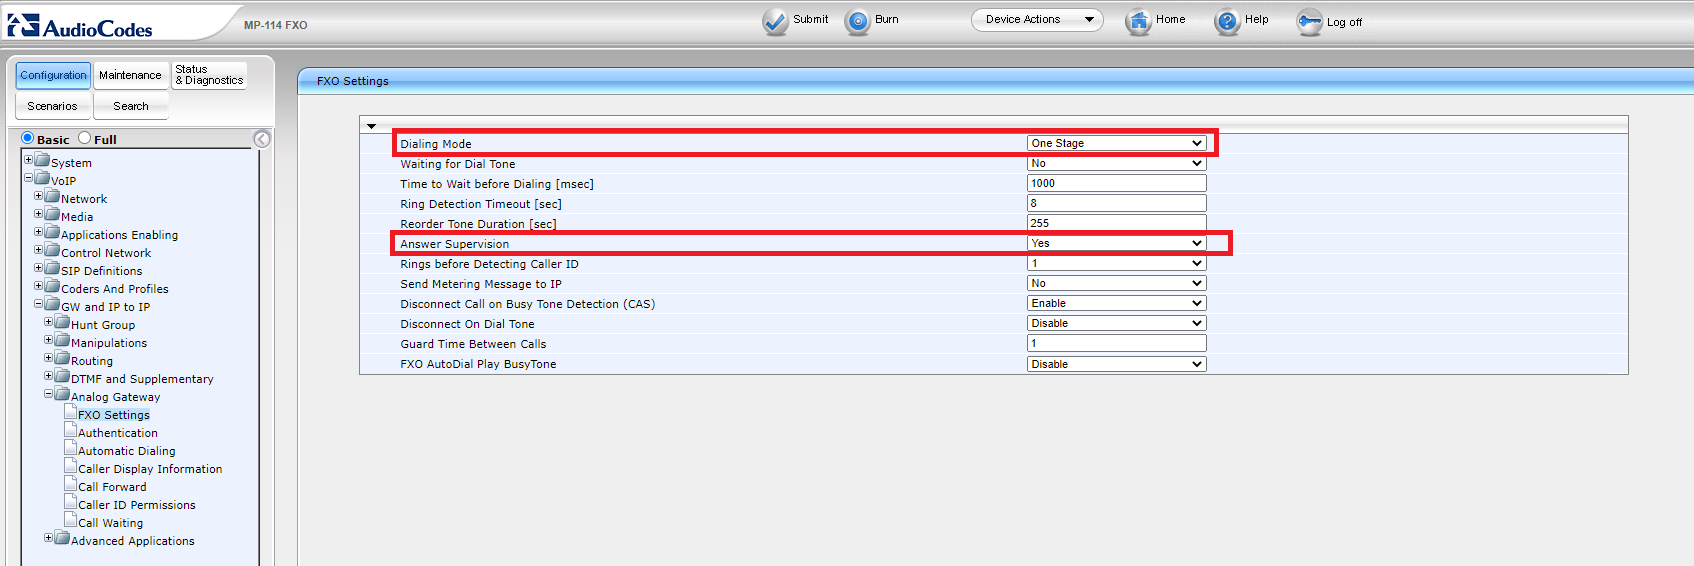Open the Answer Supervision dropdown
The height and width of the screenshot is (566, 1694).
pyautogui.click(x=1116, y=243)
